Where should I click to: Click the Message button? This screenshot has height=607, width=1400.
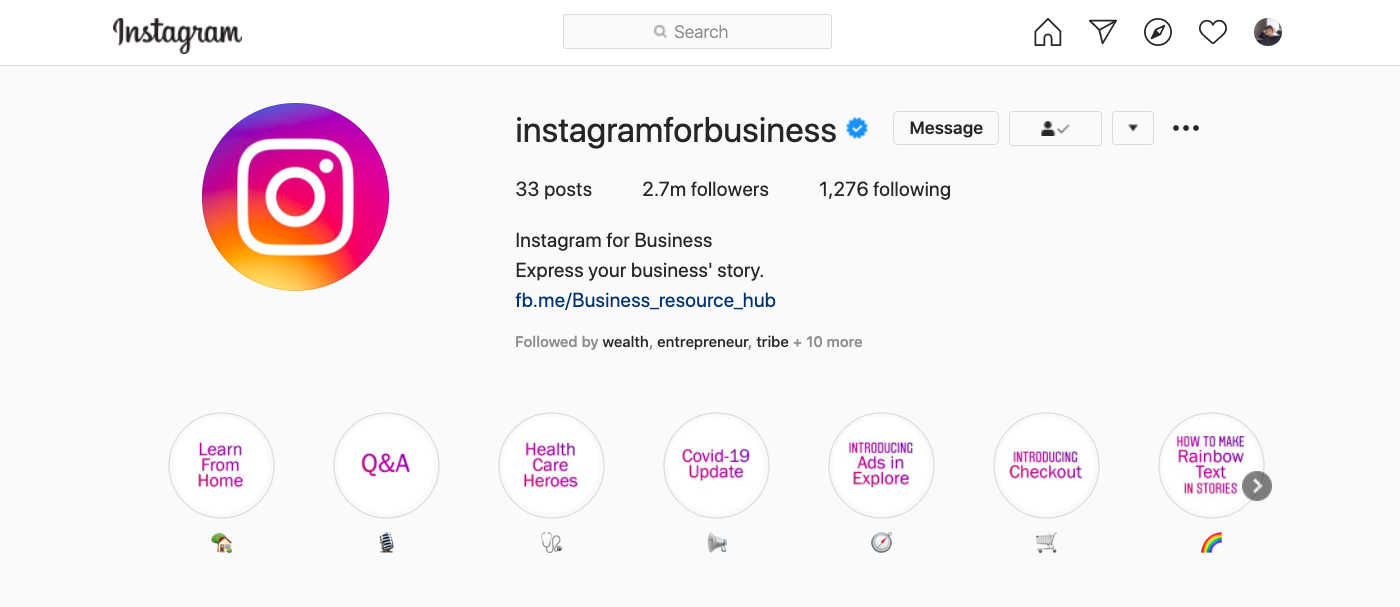pos(946,128)
